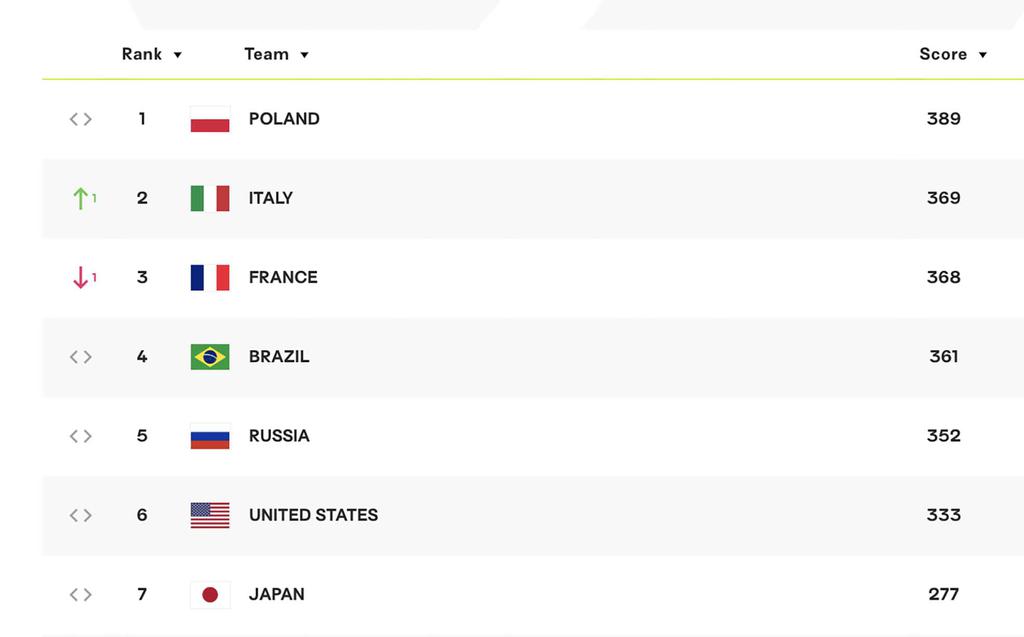
Task: Click Poland's unchanged rank indicator icon
Action: 81,119
